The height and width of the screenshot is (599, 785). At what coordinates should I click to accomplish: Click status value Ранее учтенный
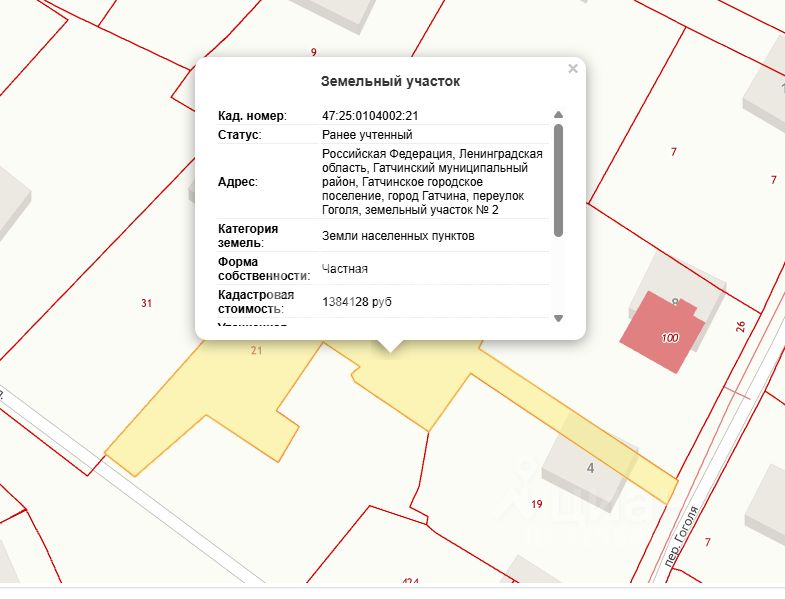coord(367,135)
